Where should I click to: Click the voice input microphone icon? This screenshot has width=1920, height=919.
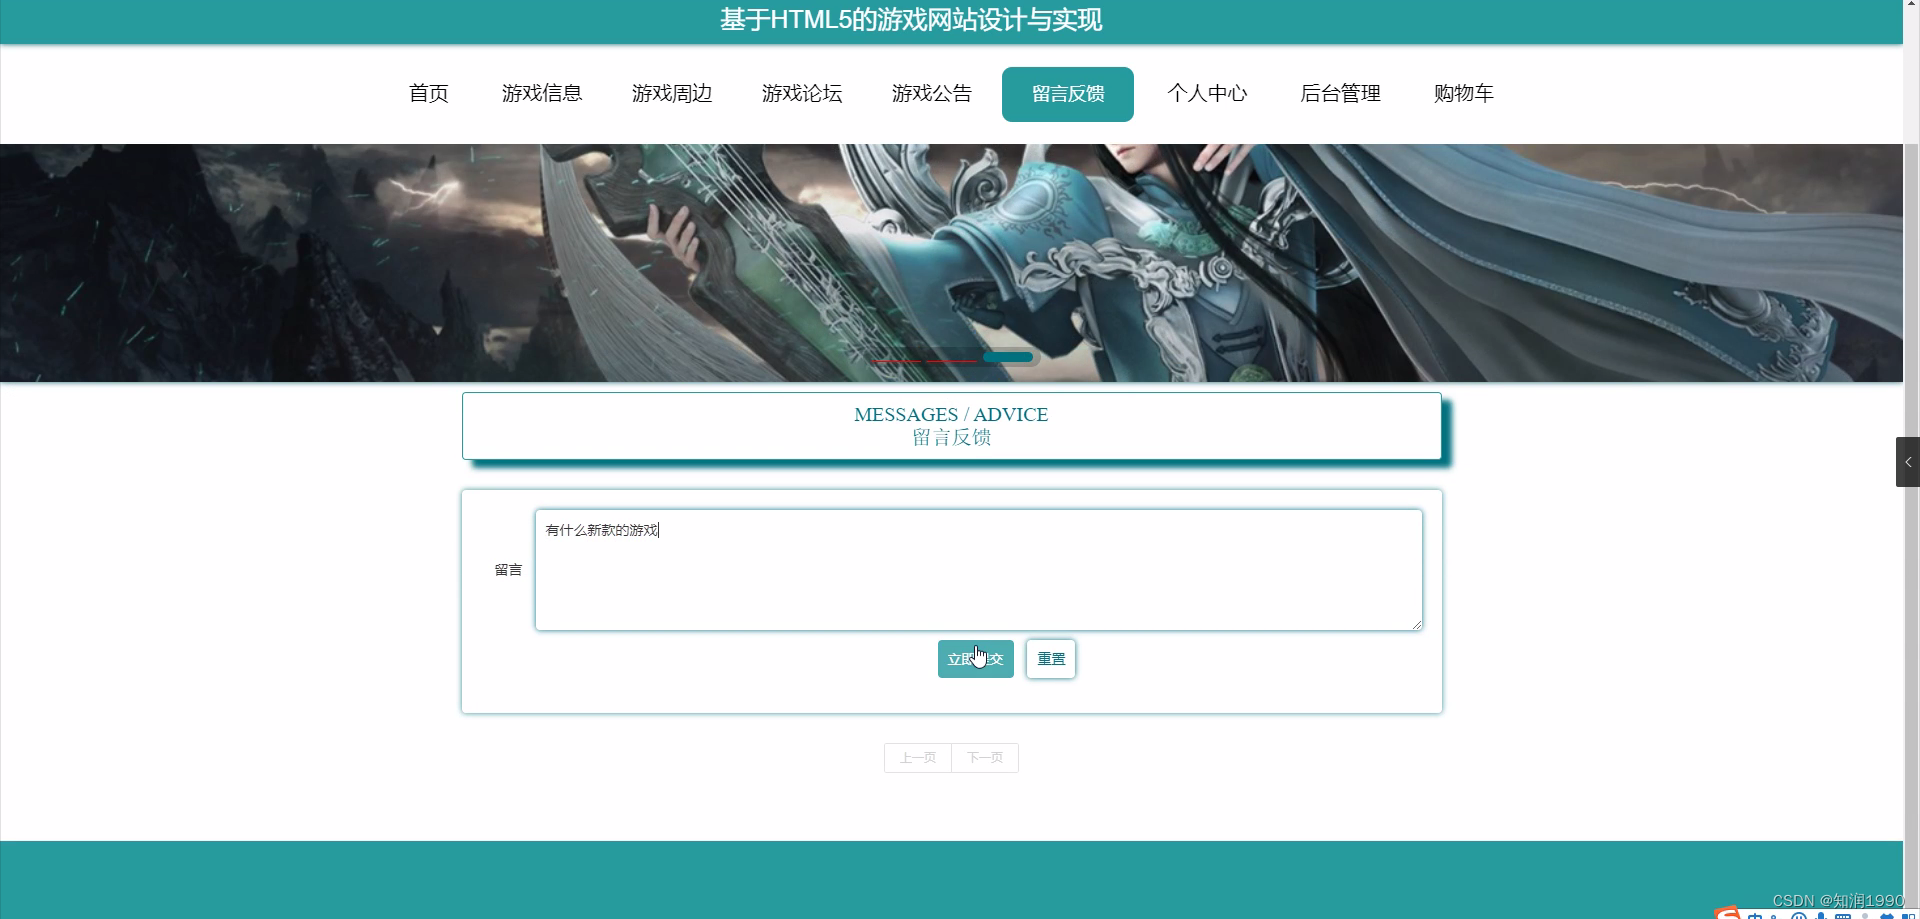(1821, 915)
